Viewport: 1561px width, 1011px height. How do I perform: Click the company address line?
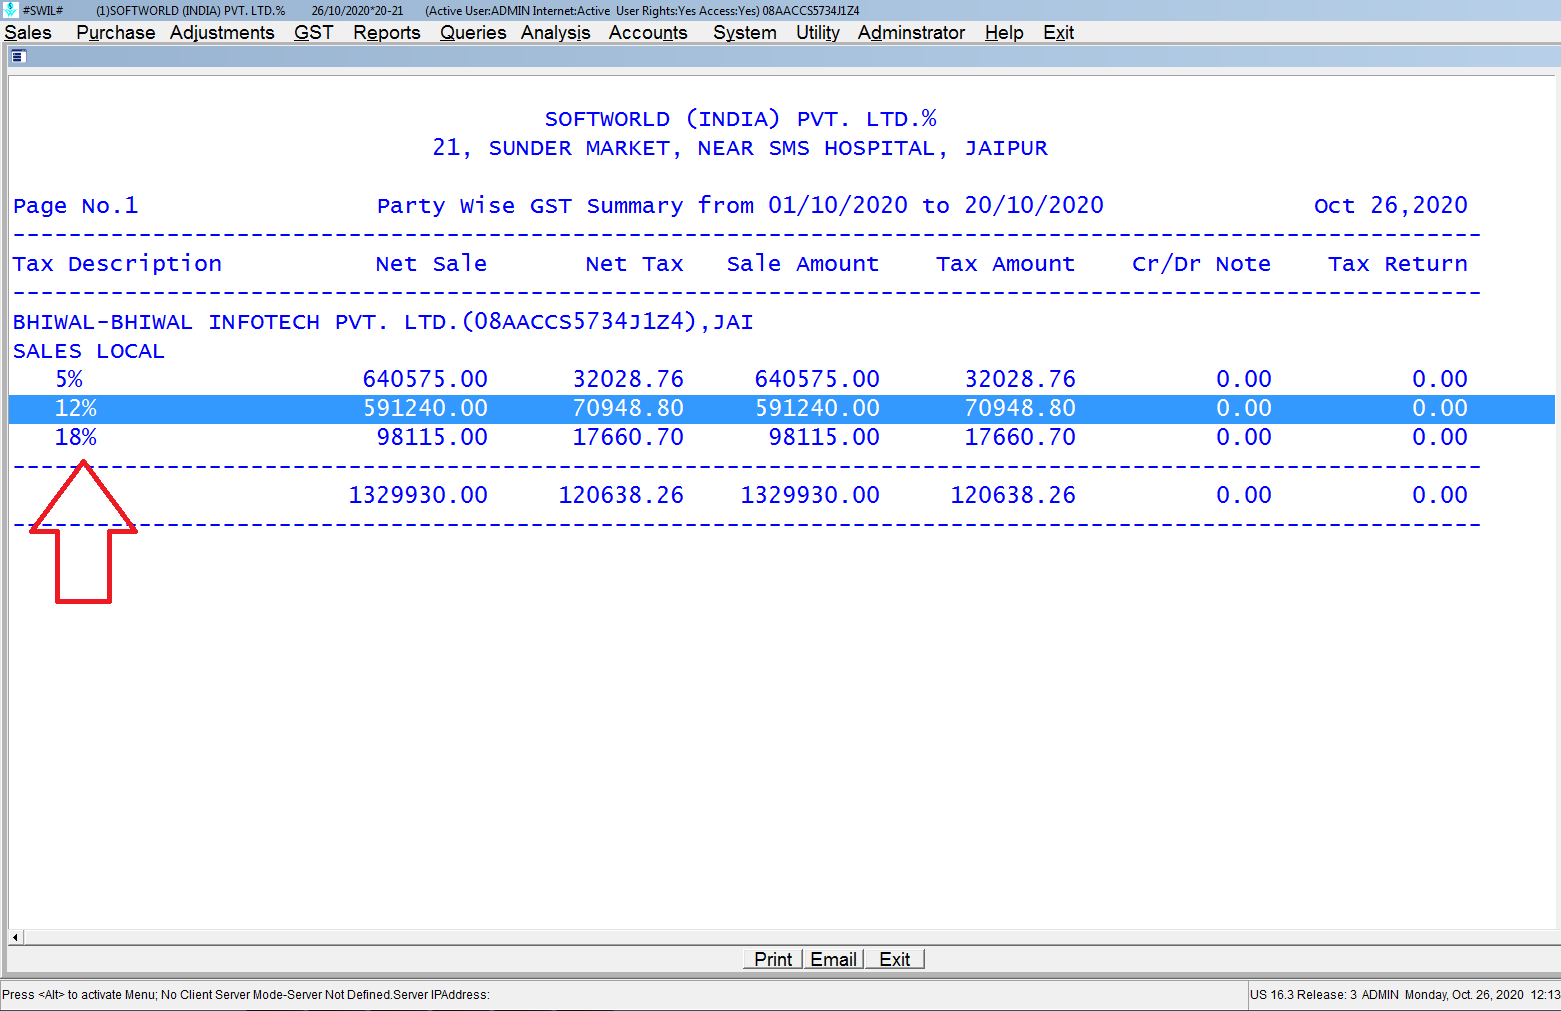coord(740,148)
